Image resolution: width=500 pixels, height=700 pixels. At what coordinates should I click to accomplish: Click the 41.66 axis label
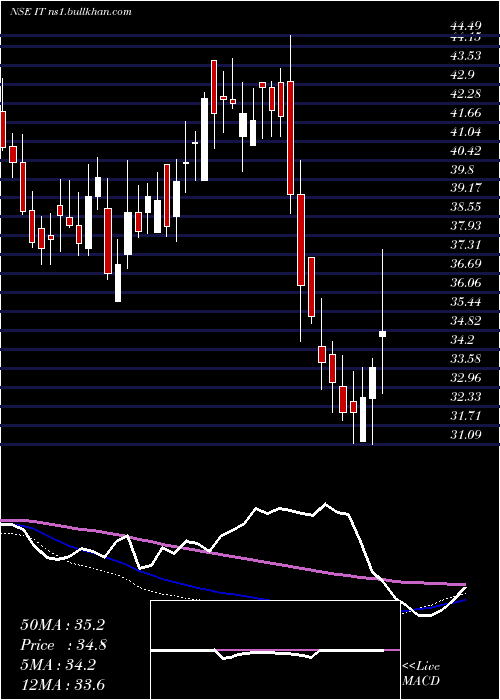(467, 113)
